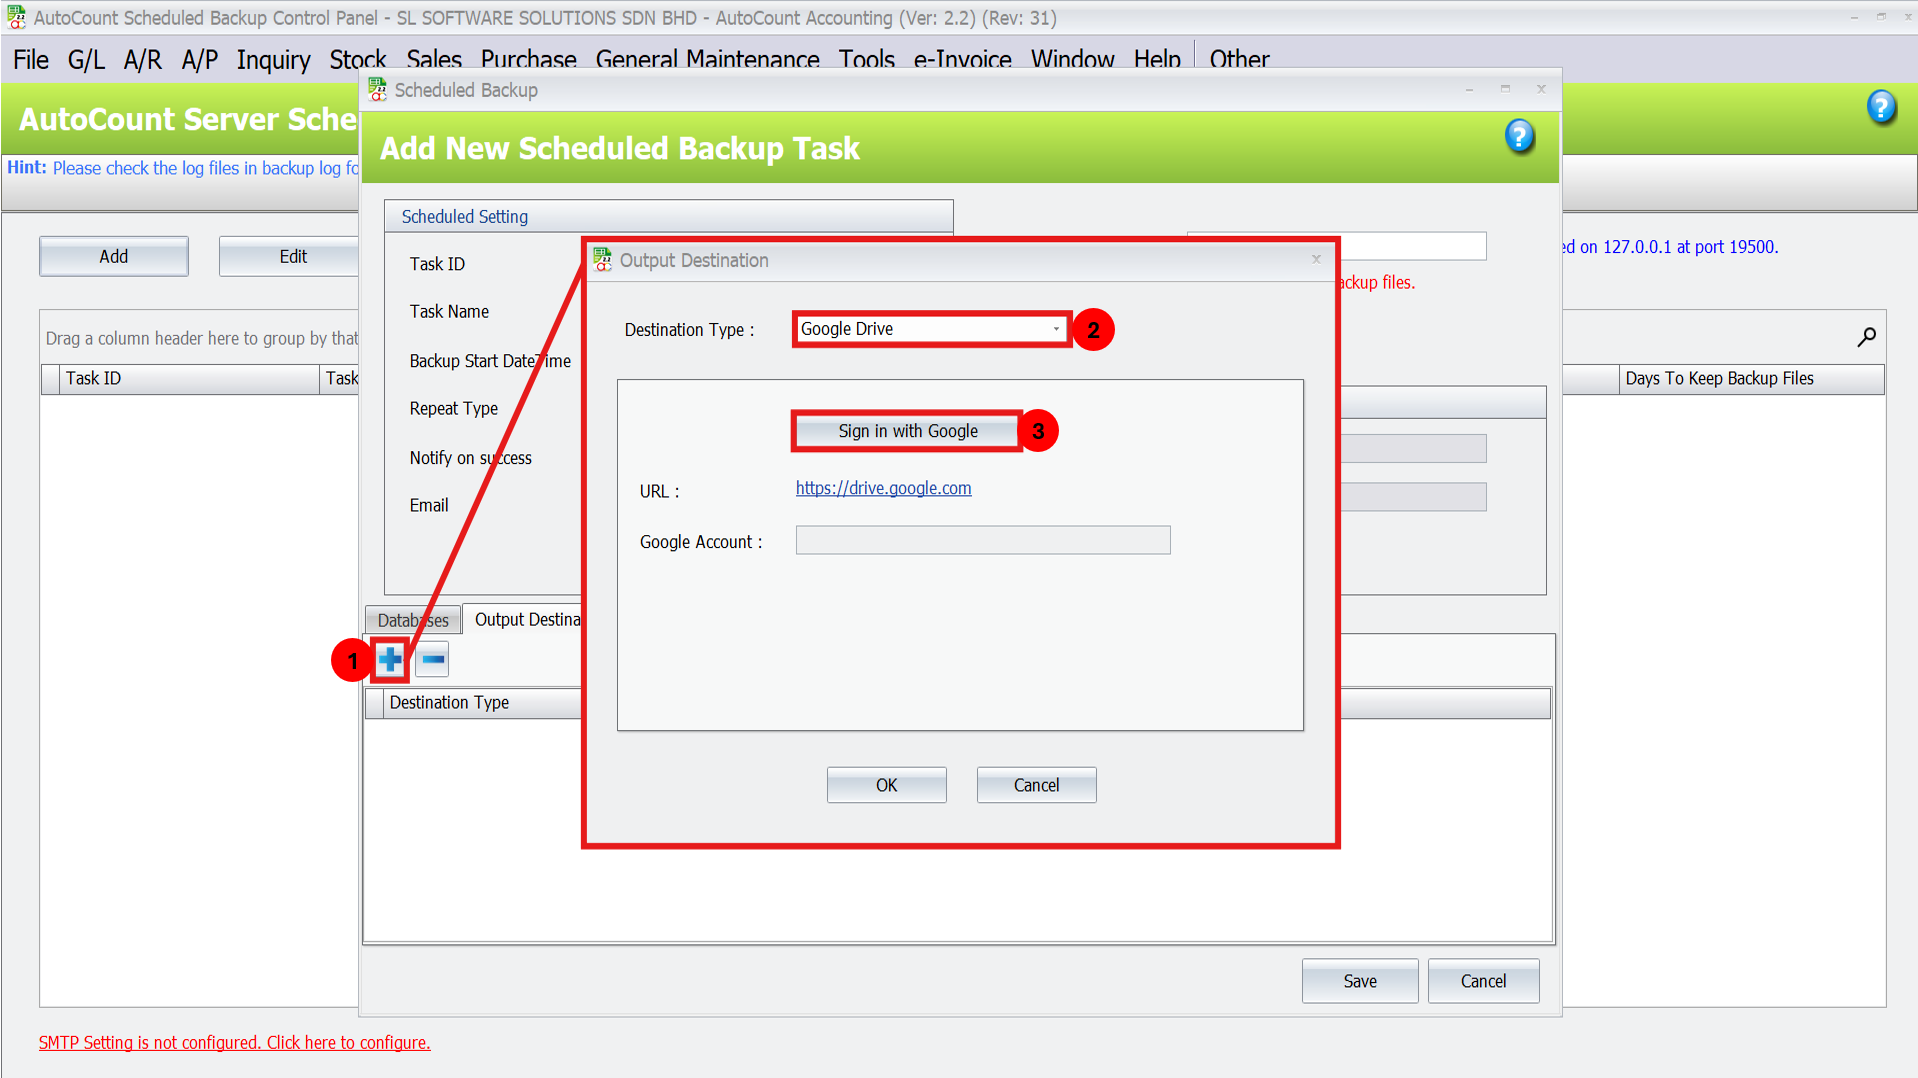Click the Google Account input field
The image size is (1918, 1078).
tap(982, 541)
